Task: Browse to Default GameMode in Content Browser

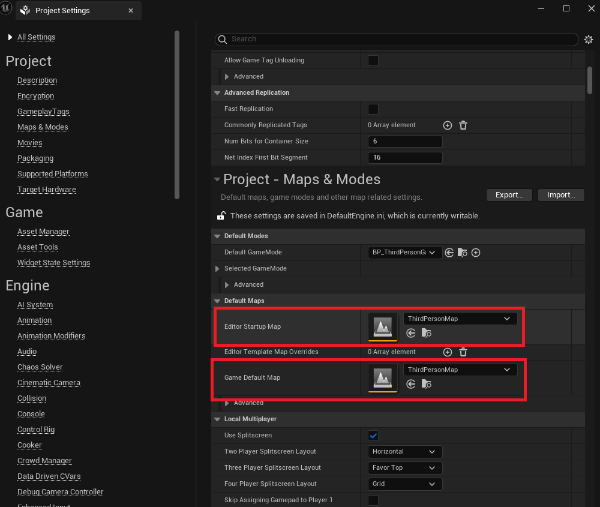Action: coord(463,253)
